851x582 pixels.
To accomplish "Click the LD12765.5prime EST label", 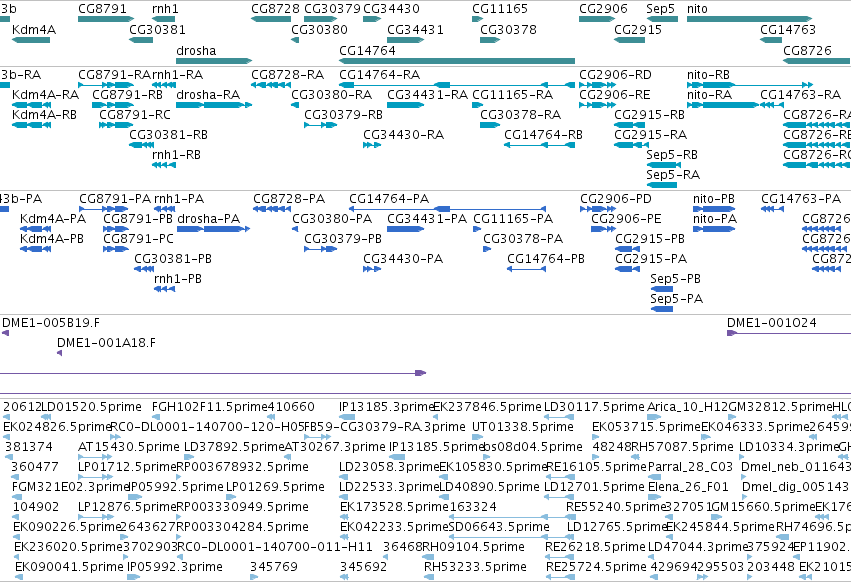I will tap(617, 527).
